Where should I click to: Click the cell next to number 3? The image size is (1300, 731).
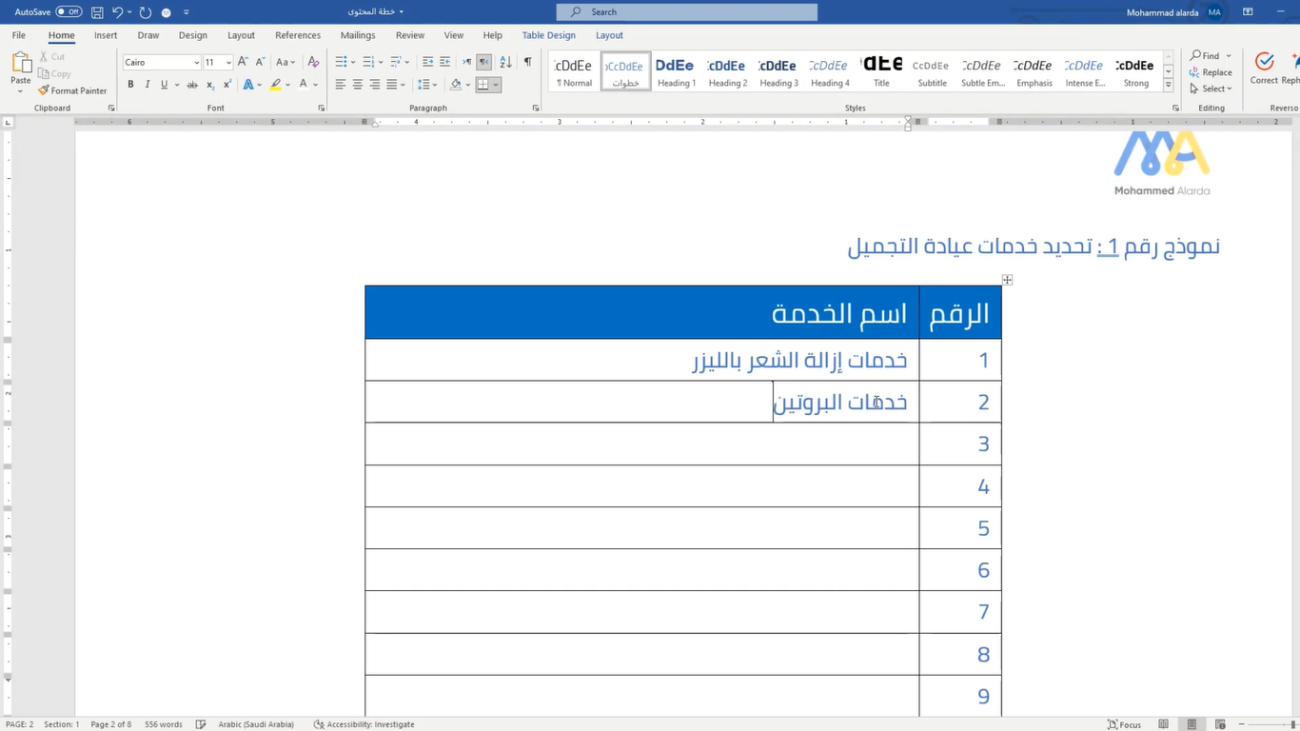[x=642, y=444]
